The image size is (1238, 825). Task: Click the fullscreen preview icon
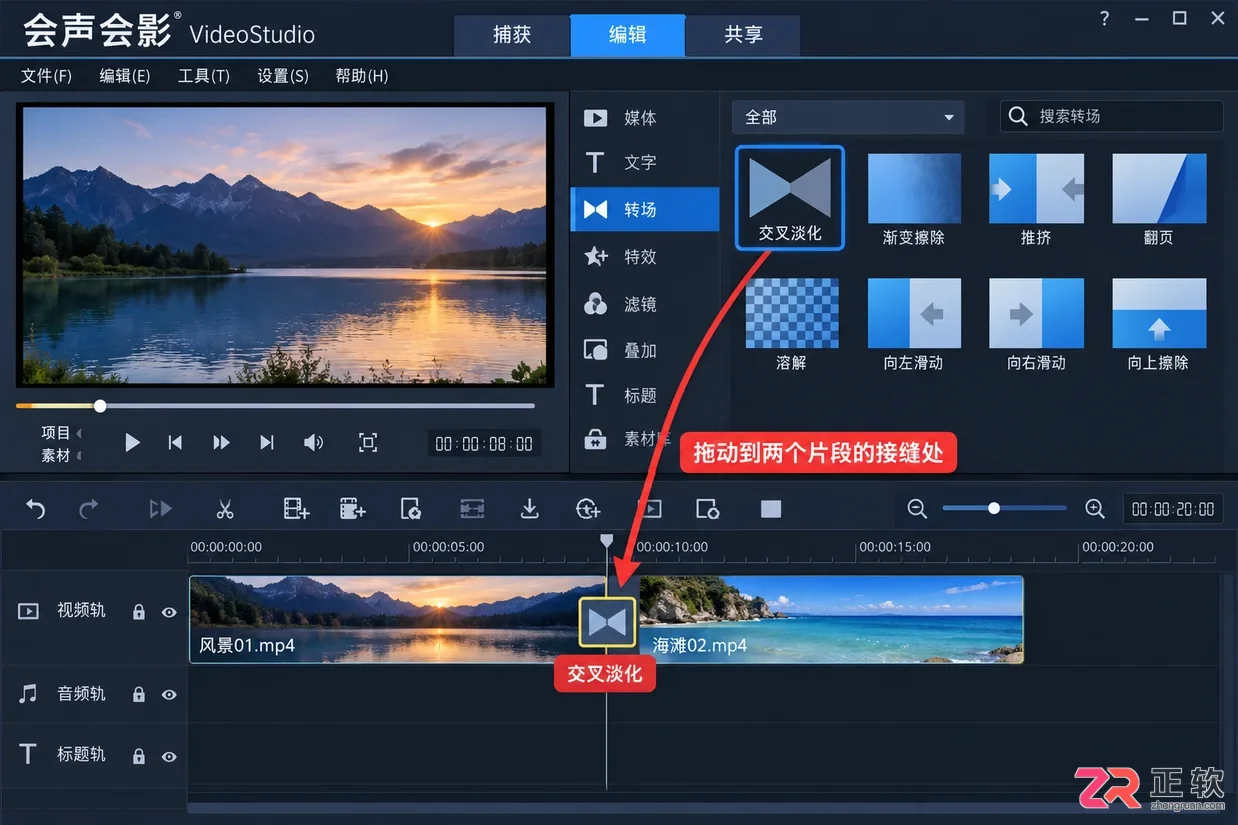[x=368, y=442]
